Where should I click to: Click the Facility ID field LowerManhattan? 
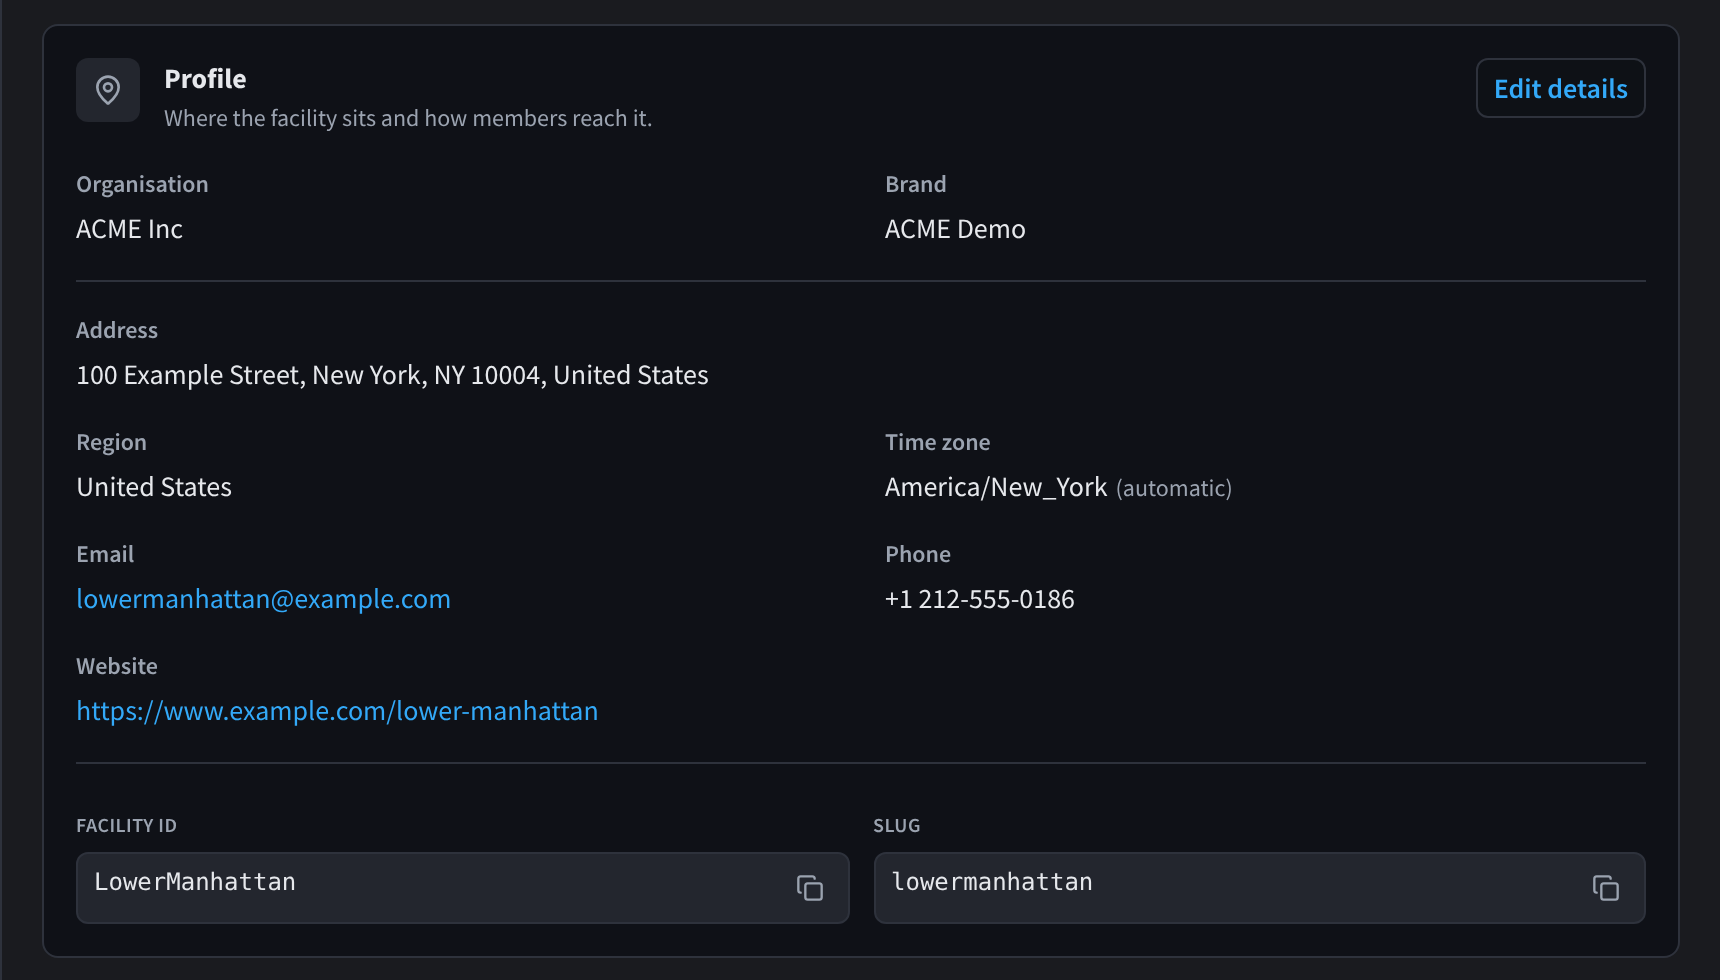click(463, 888)
